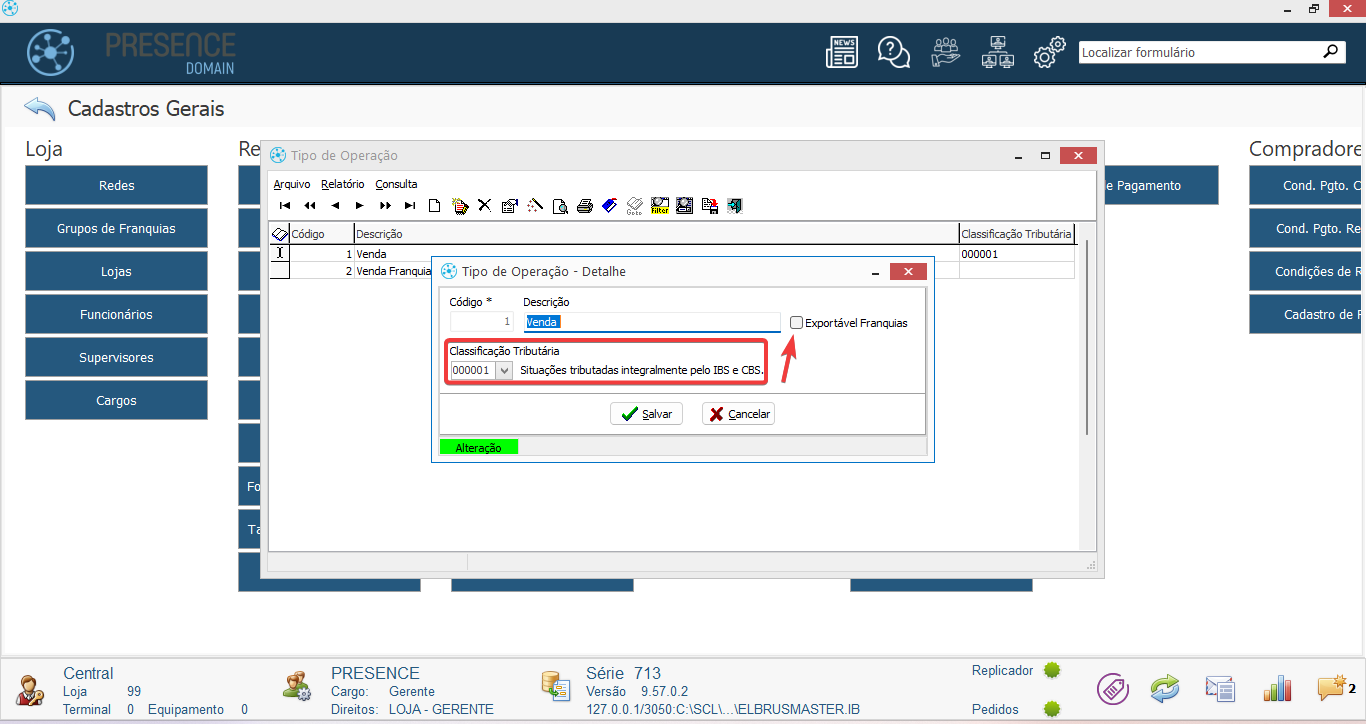Click the Cancelar button
This screenshot has height=724, width=1366.
coord(738,414)
